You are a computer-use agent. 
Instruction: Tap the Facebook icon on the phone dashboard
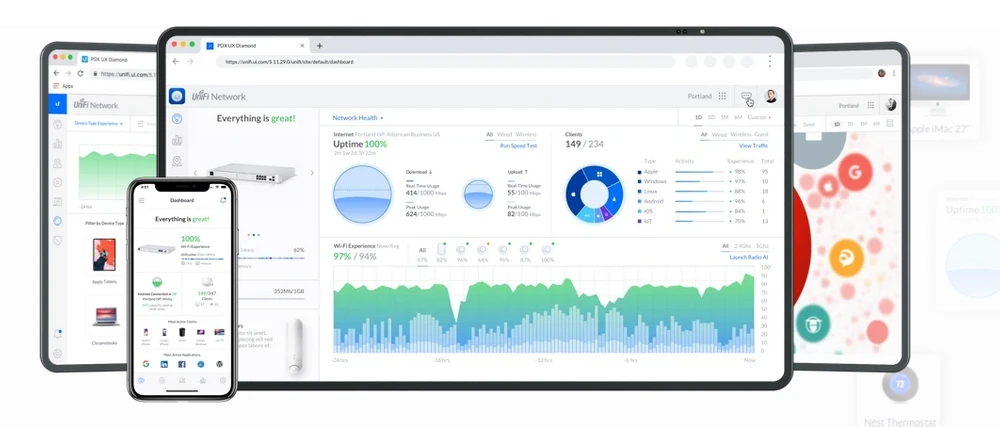click(x=181, y=364)
